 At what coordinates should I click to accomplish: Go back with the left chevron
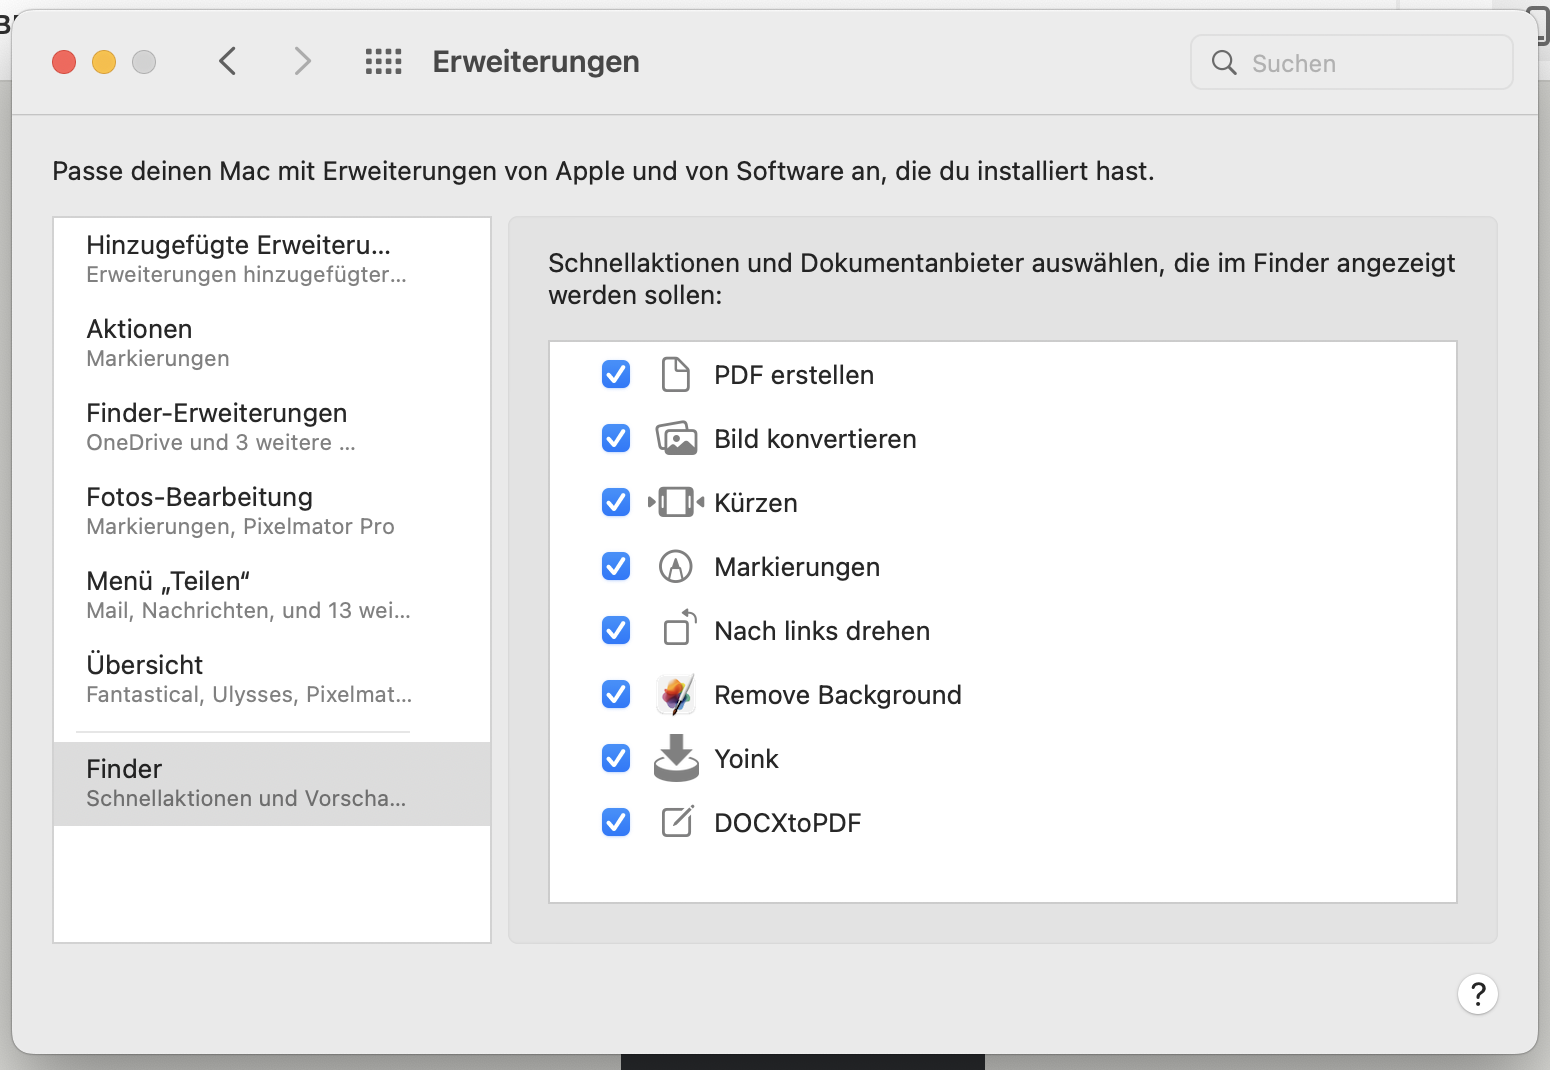coord(228,62)
